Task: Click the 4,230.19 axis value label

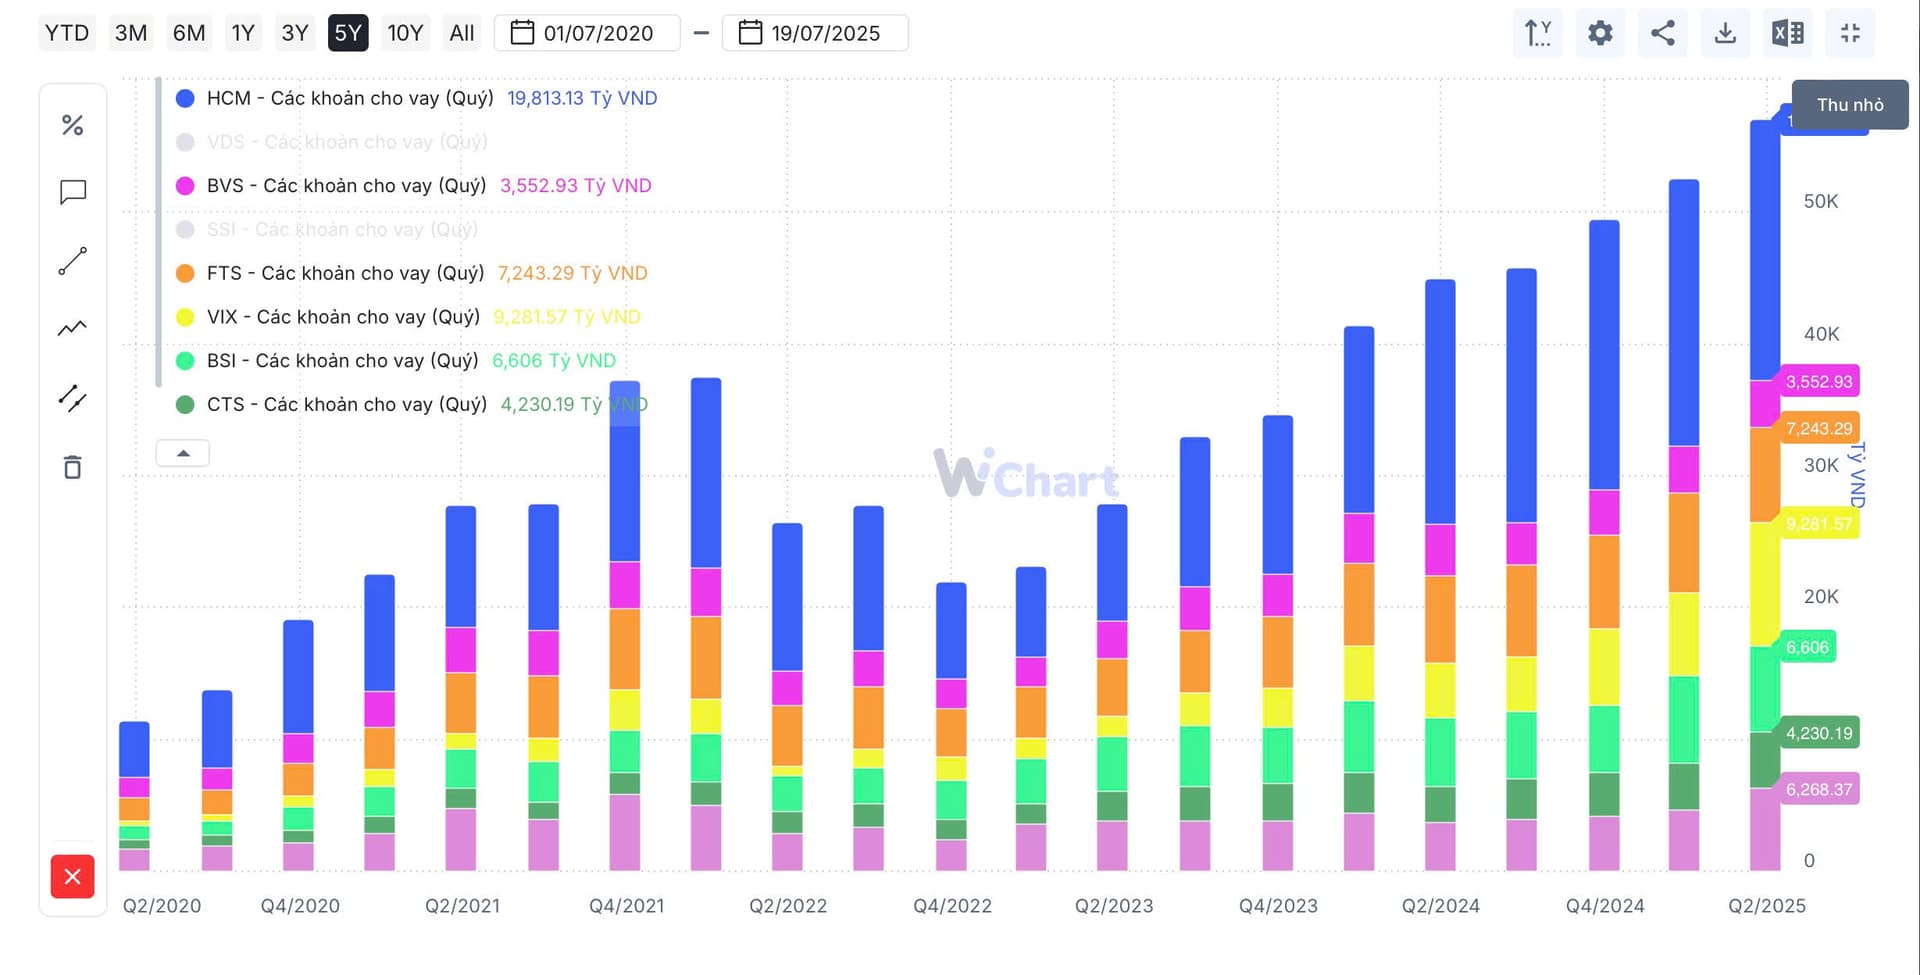Action: (1819, 733)
